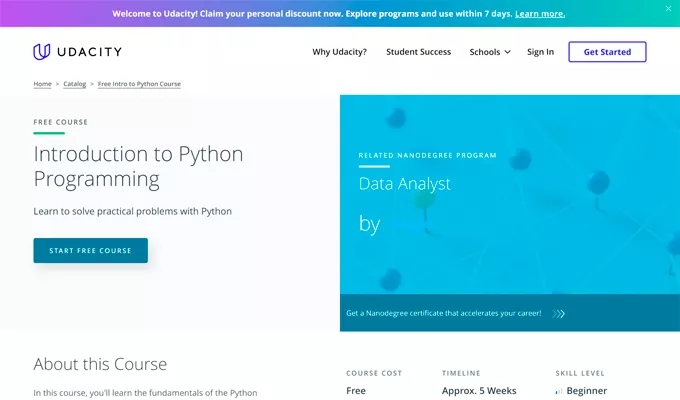Close the welcome discount banner

668,9
